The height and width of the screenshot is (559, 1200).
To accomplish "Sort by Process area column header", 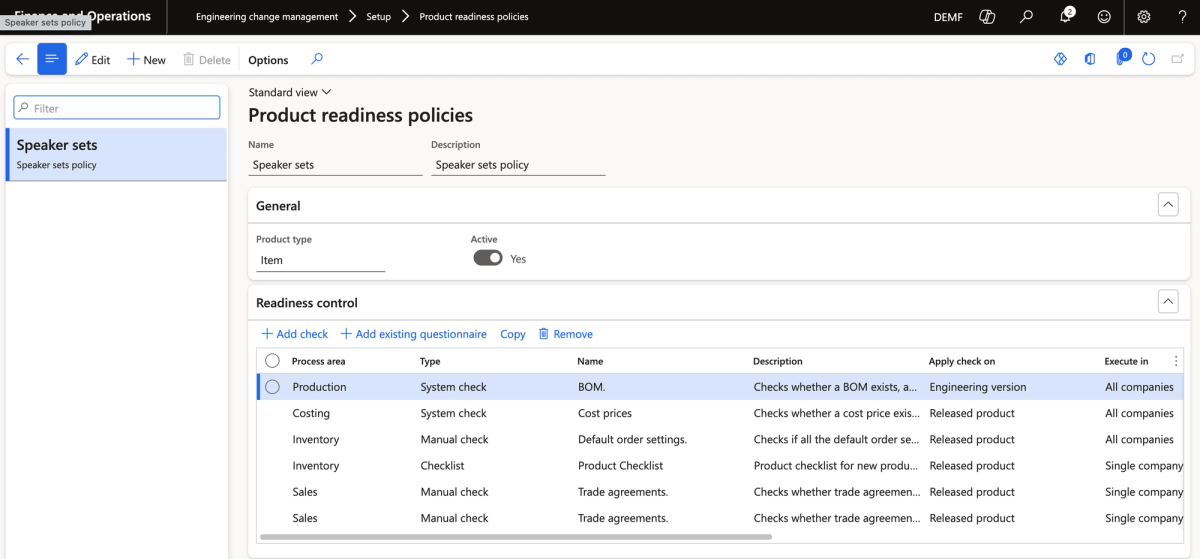I will [318, 361].
